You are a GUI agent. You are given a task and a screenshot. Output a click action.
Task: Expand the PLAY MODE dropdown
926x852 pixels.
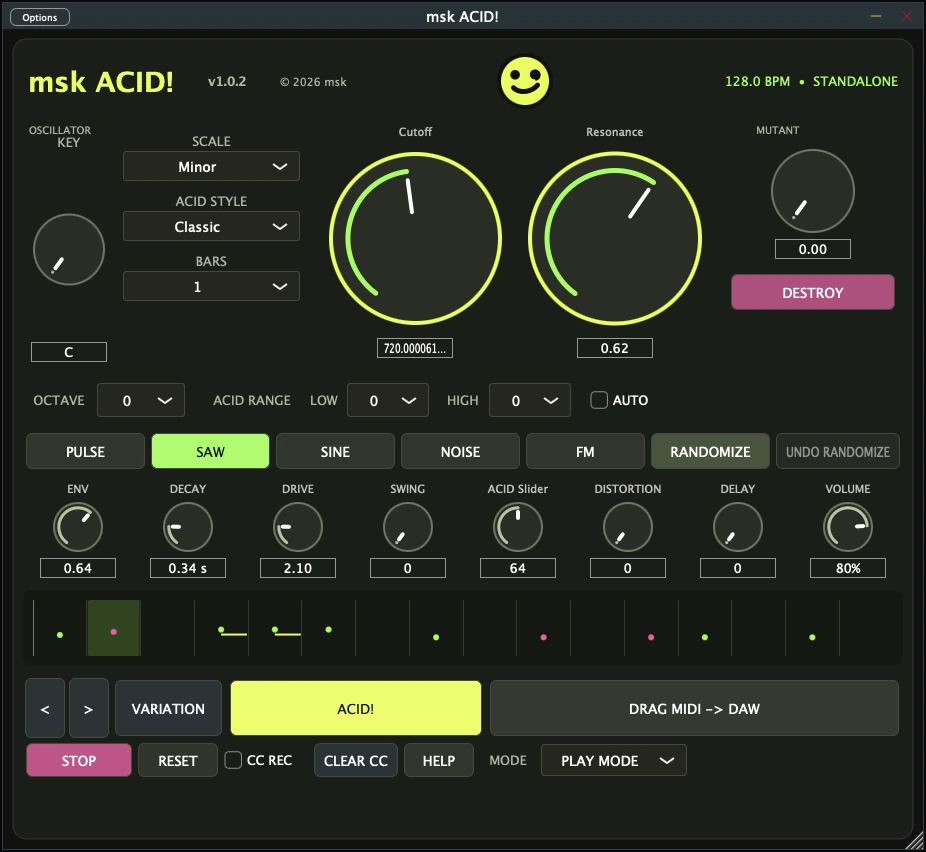(614, 760)
